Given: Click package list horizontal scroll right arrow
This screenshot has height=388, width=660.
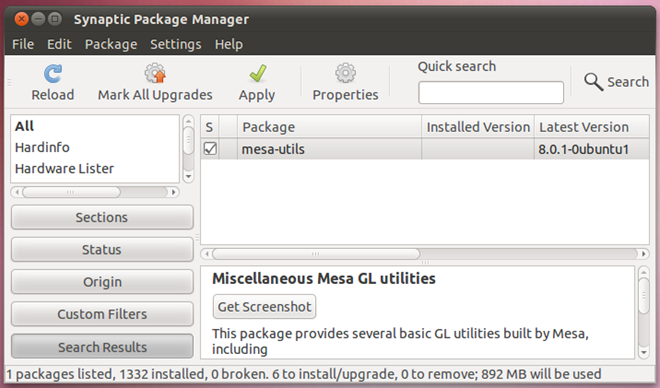Looking at the screenshot, I should (644, 254).
